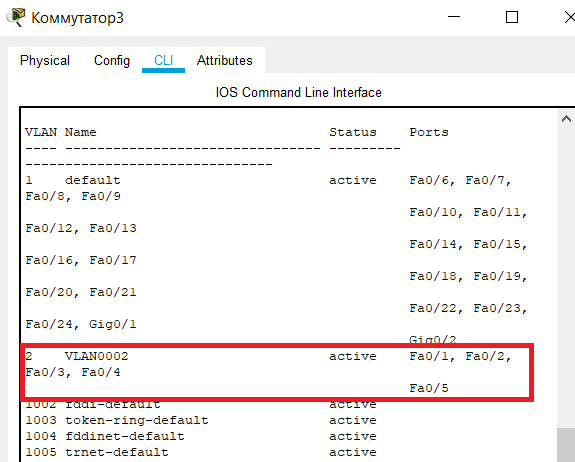575x462 pixels.
Task: Click 'Fa0/16, Fa0/17' line
Action: pos(81,260)
